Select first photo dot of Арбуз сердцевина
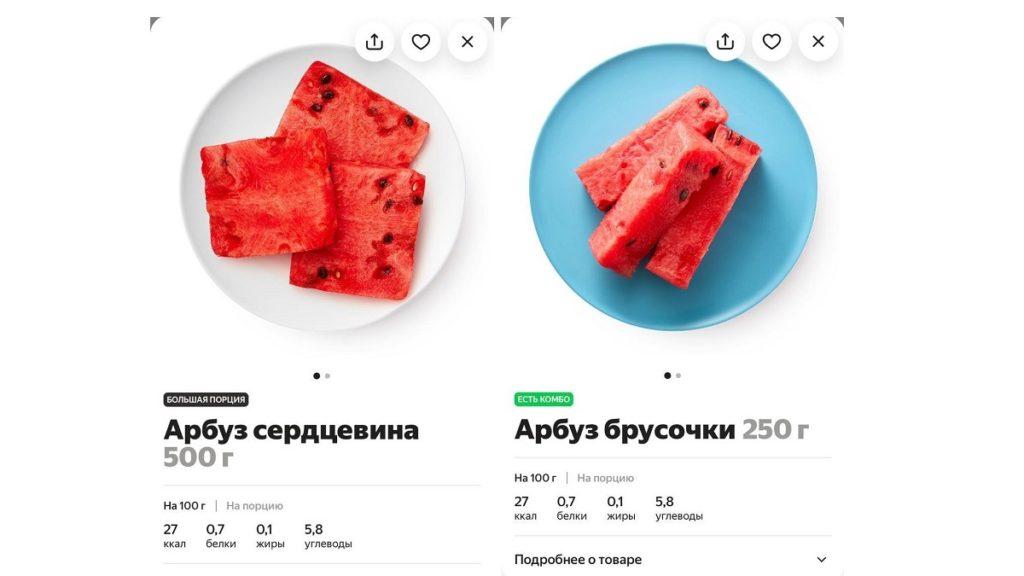The image size is (1024, 576). (x=317, y=376)
